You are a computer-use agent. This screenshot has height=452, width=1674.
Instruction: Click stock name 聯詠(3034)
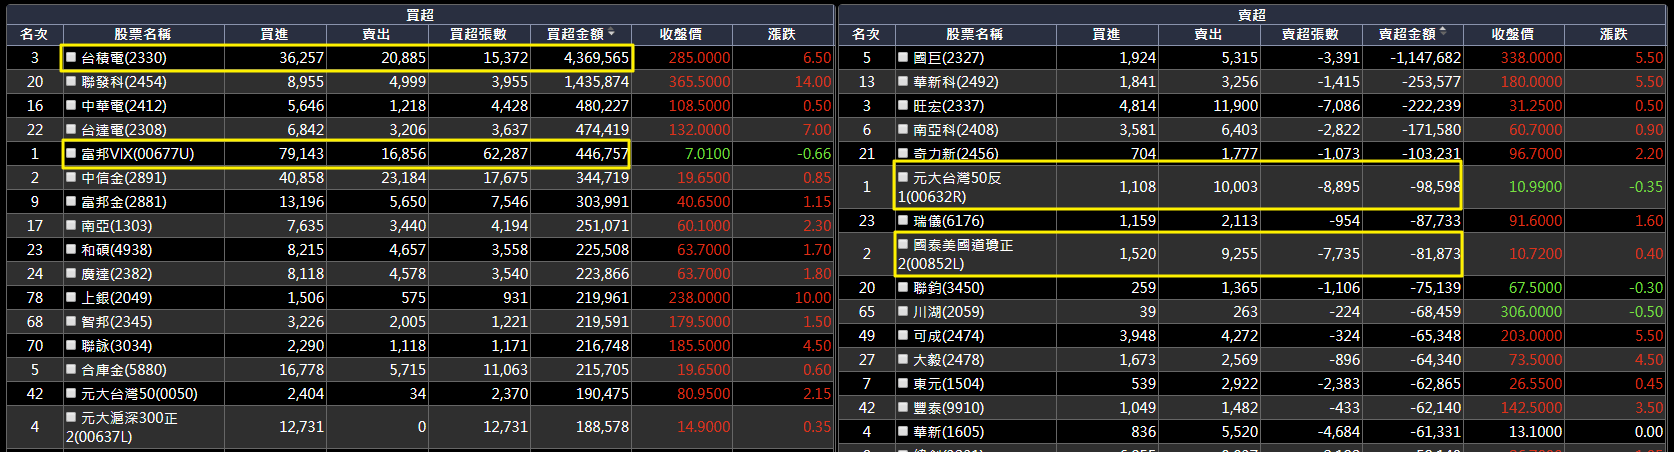[117, 346]
